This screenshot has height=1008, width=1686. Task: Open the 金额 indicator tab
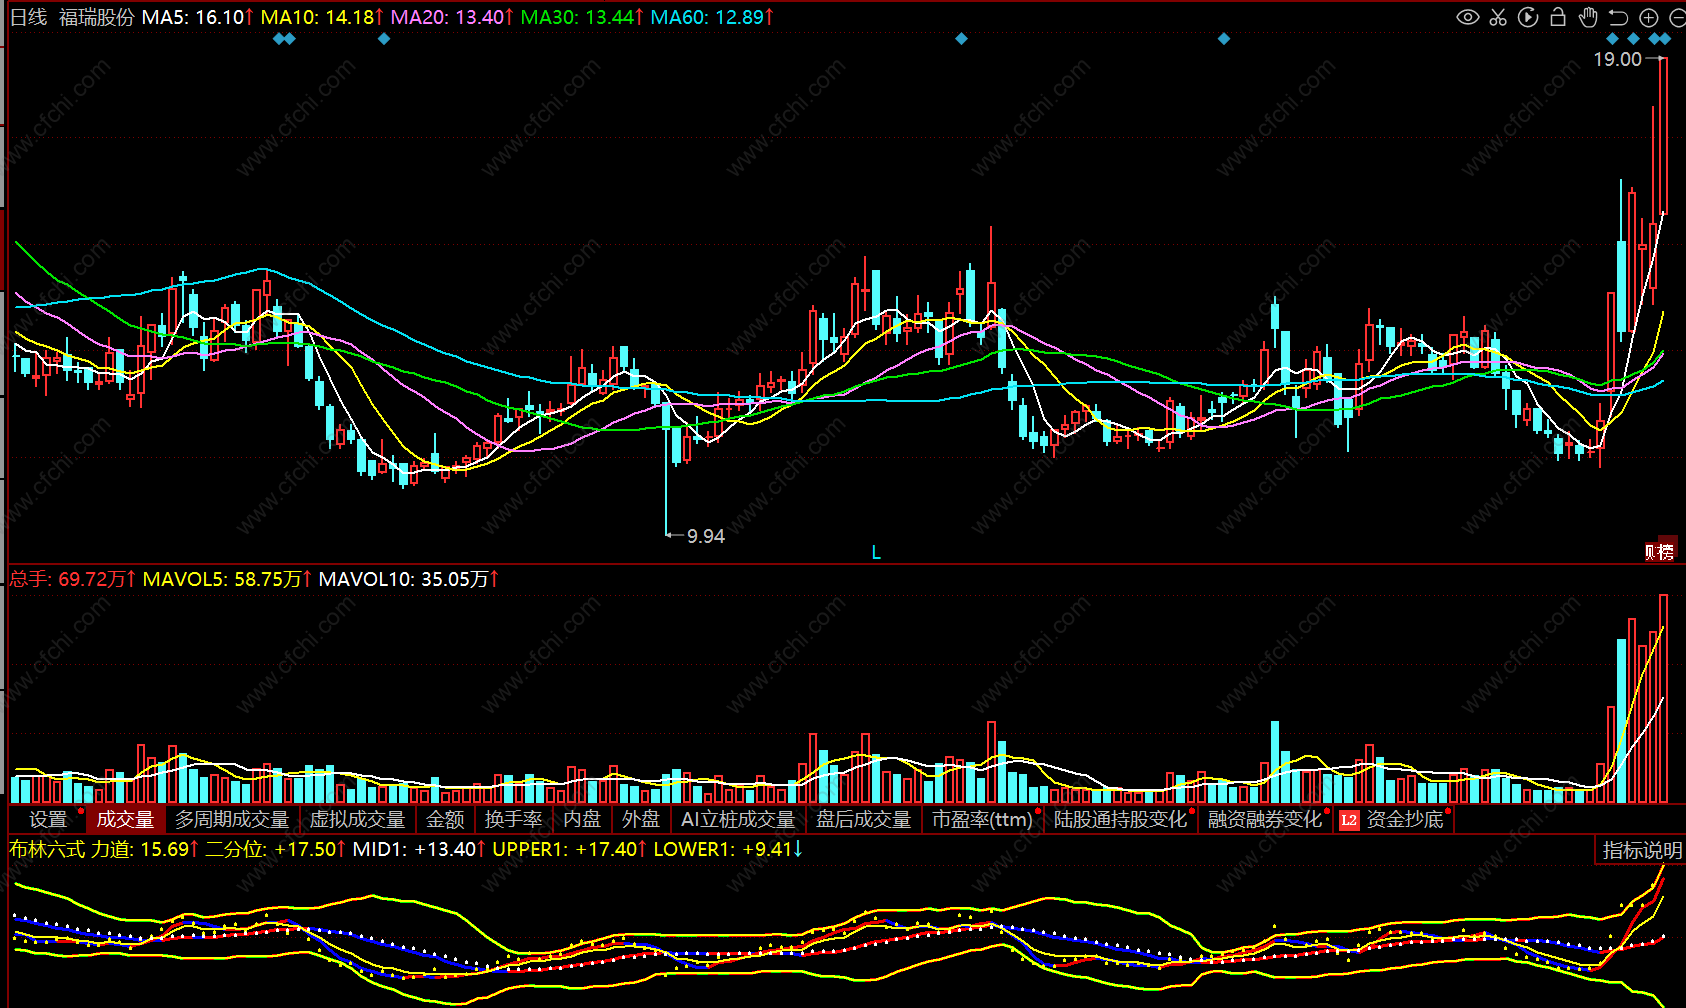tap(445, 820)
